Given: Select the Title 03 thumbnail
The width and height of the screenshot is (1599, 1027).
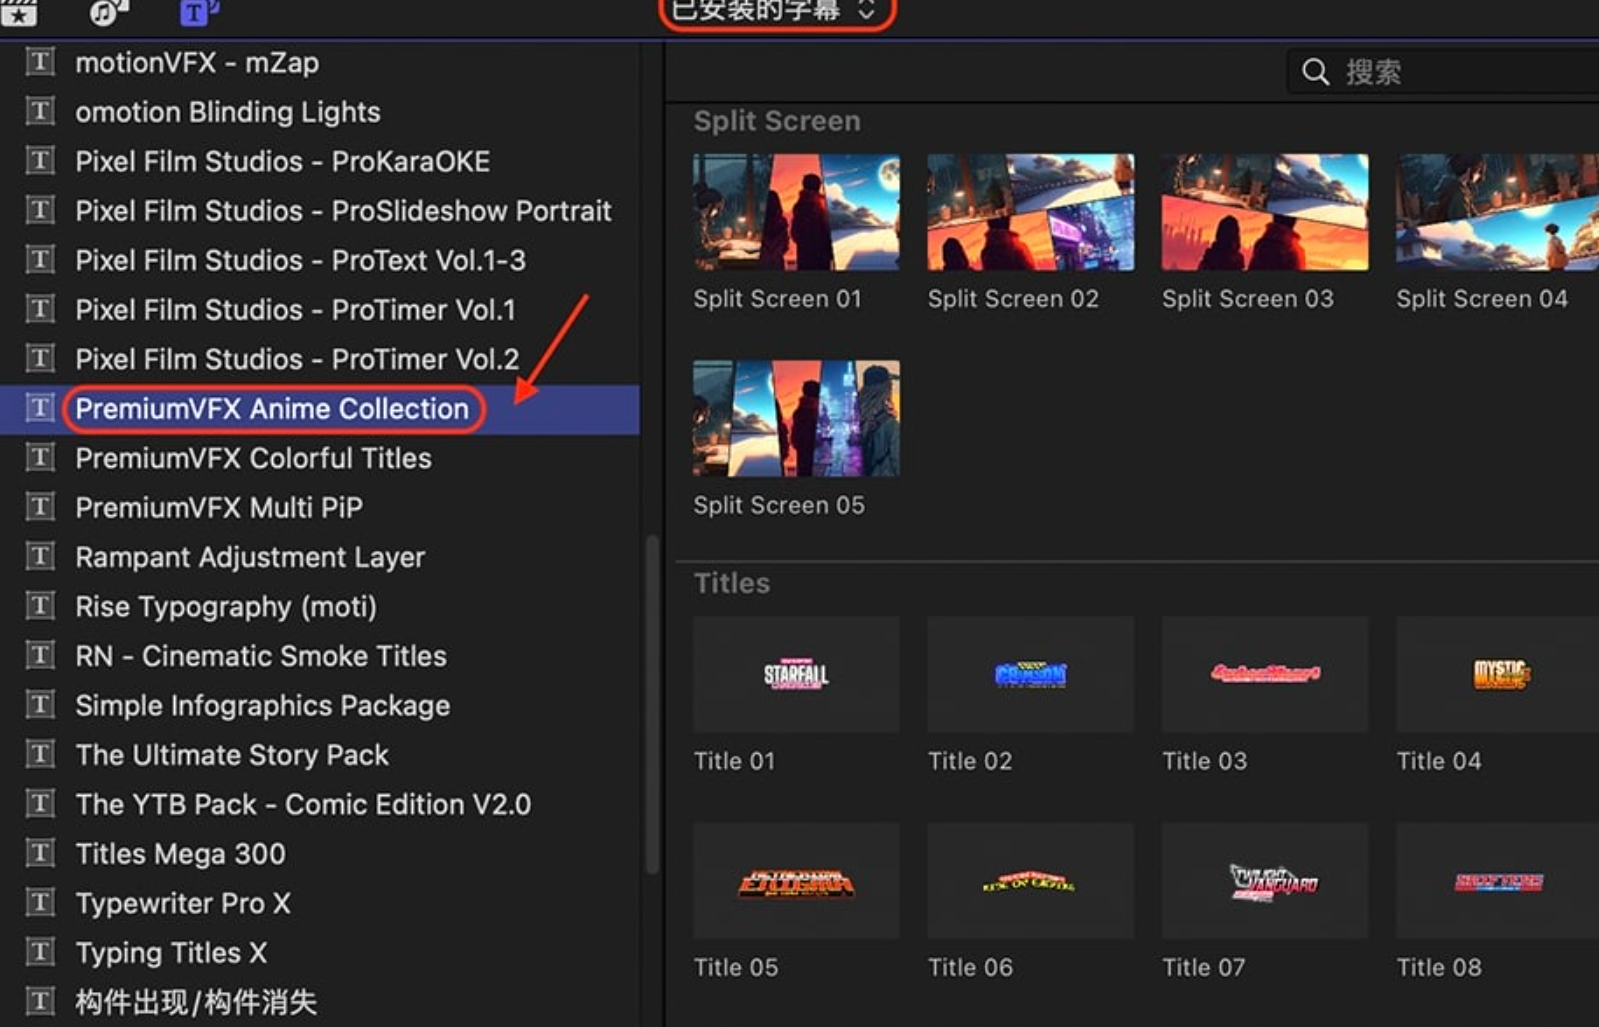Looking at the screenshot, I should coord(1264,675).
